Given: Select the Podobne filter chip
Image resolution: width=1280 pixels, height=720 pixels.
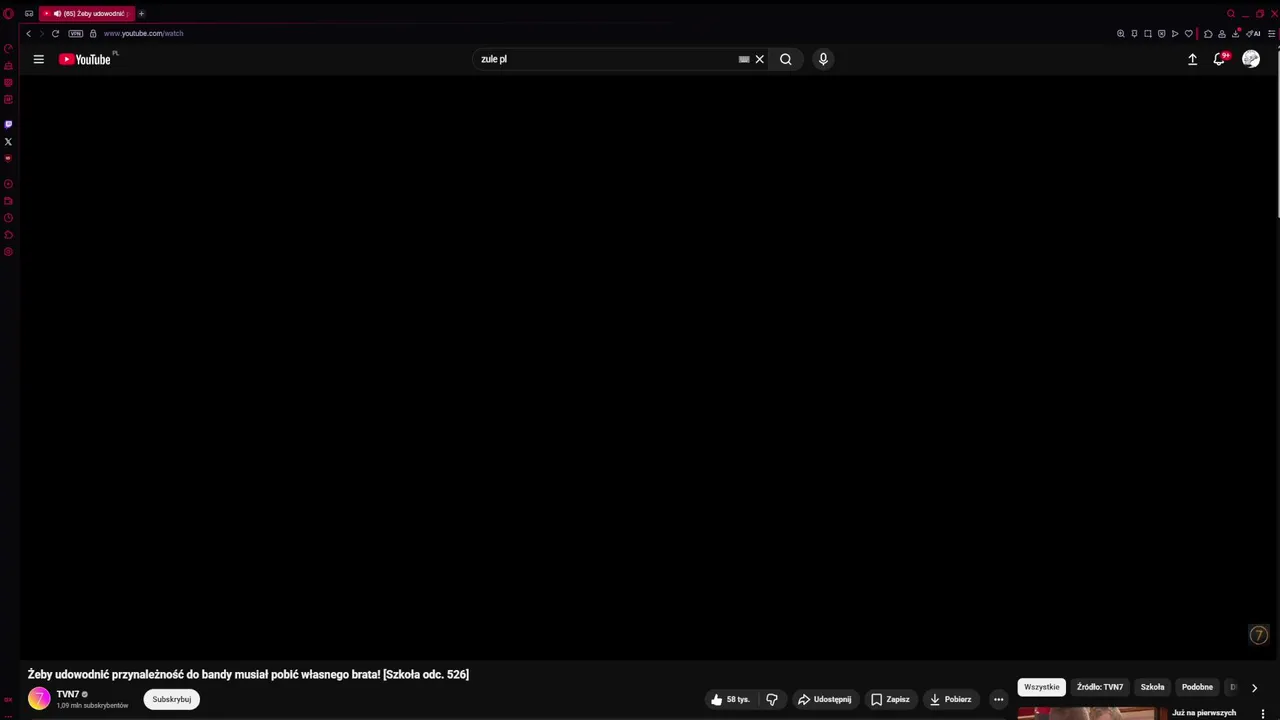Looking at the screenshot, I should click(x=1197, y=687).
